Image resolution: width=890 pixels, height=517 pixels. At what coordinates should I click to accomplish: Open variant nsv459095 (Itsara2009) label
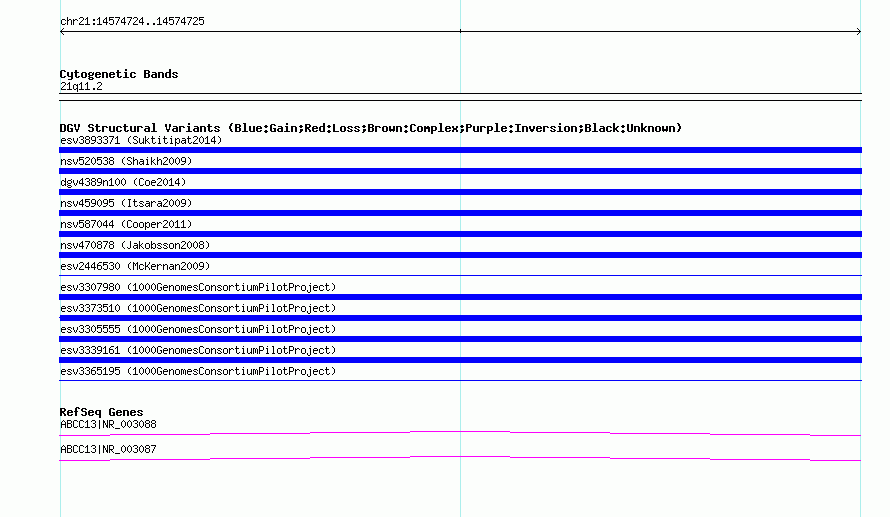pyautogui.click(x=126, y=203)
